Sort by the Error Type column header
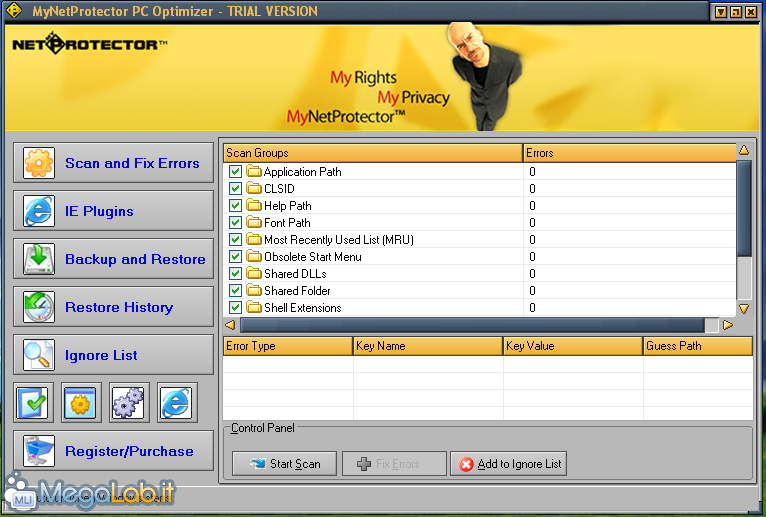Viewport: 766px width, 517px height. (x=287, y=346)
